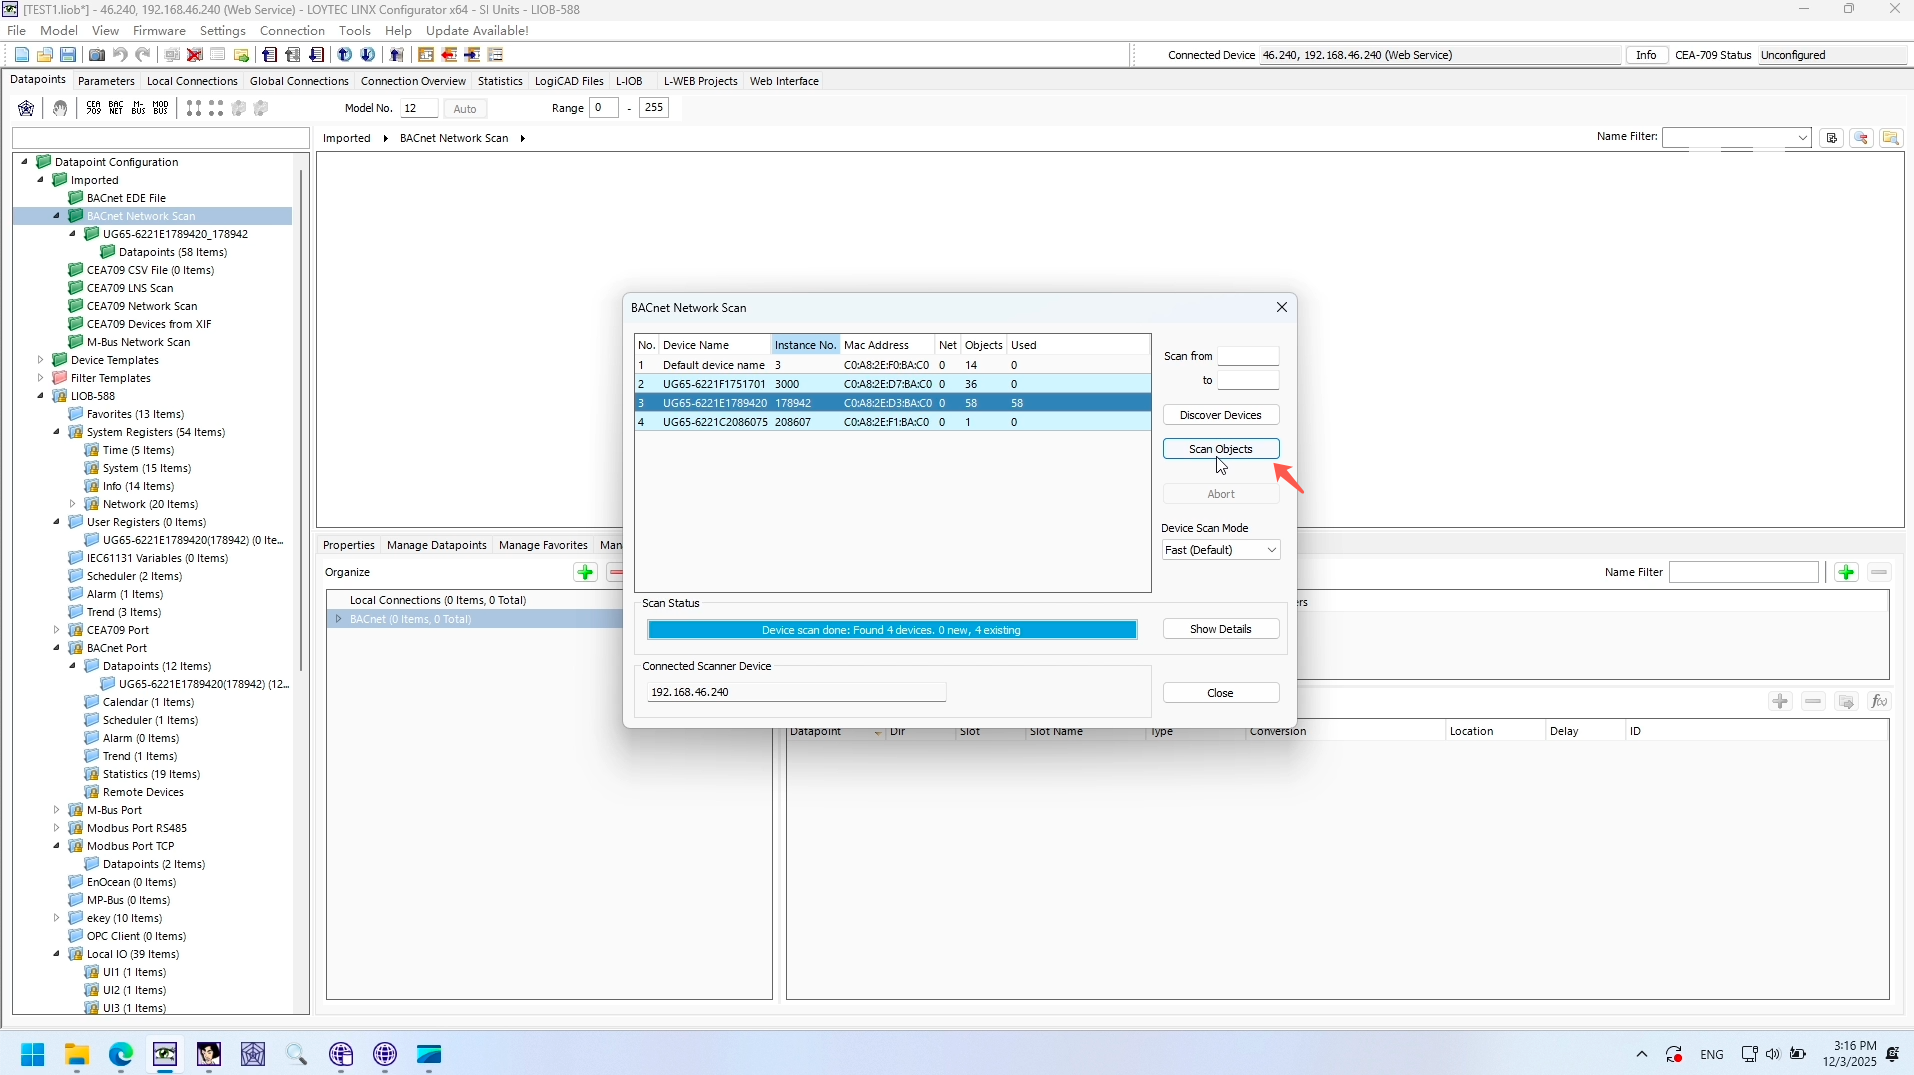The image size is (1914, 1075).
Task: Expand the CEA709 Port tree node
Action: [57, 630]
